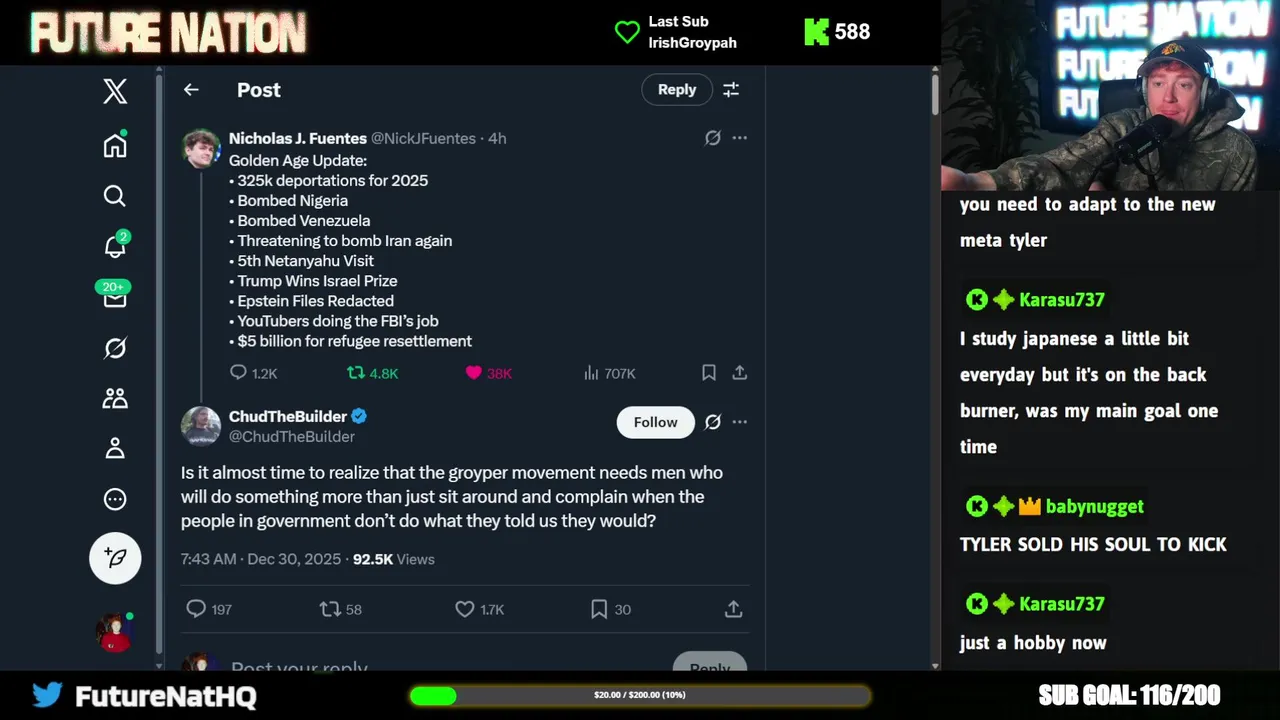
Task: Expand the More circle menu in sidebar
Action: pyautogui.click(x=115, y=499)
